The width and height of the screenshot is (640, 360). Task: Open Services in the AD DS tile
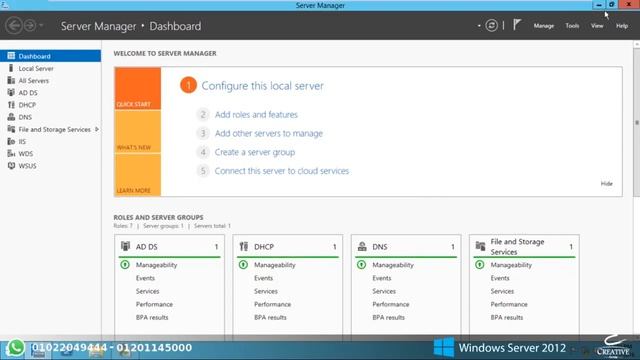point(147,291)
